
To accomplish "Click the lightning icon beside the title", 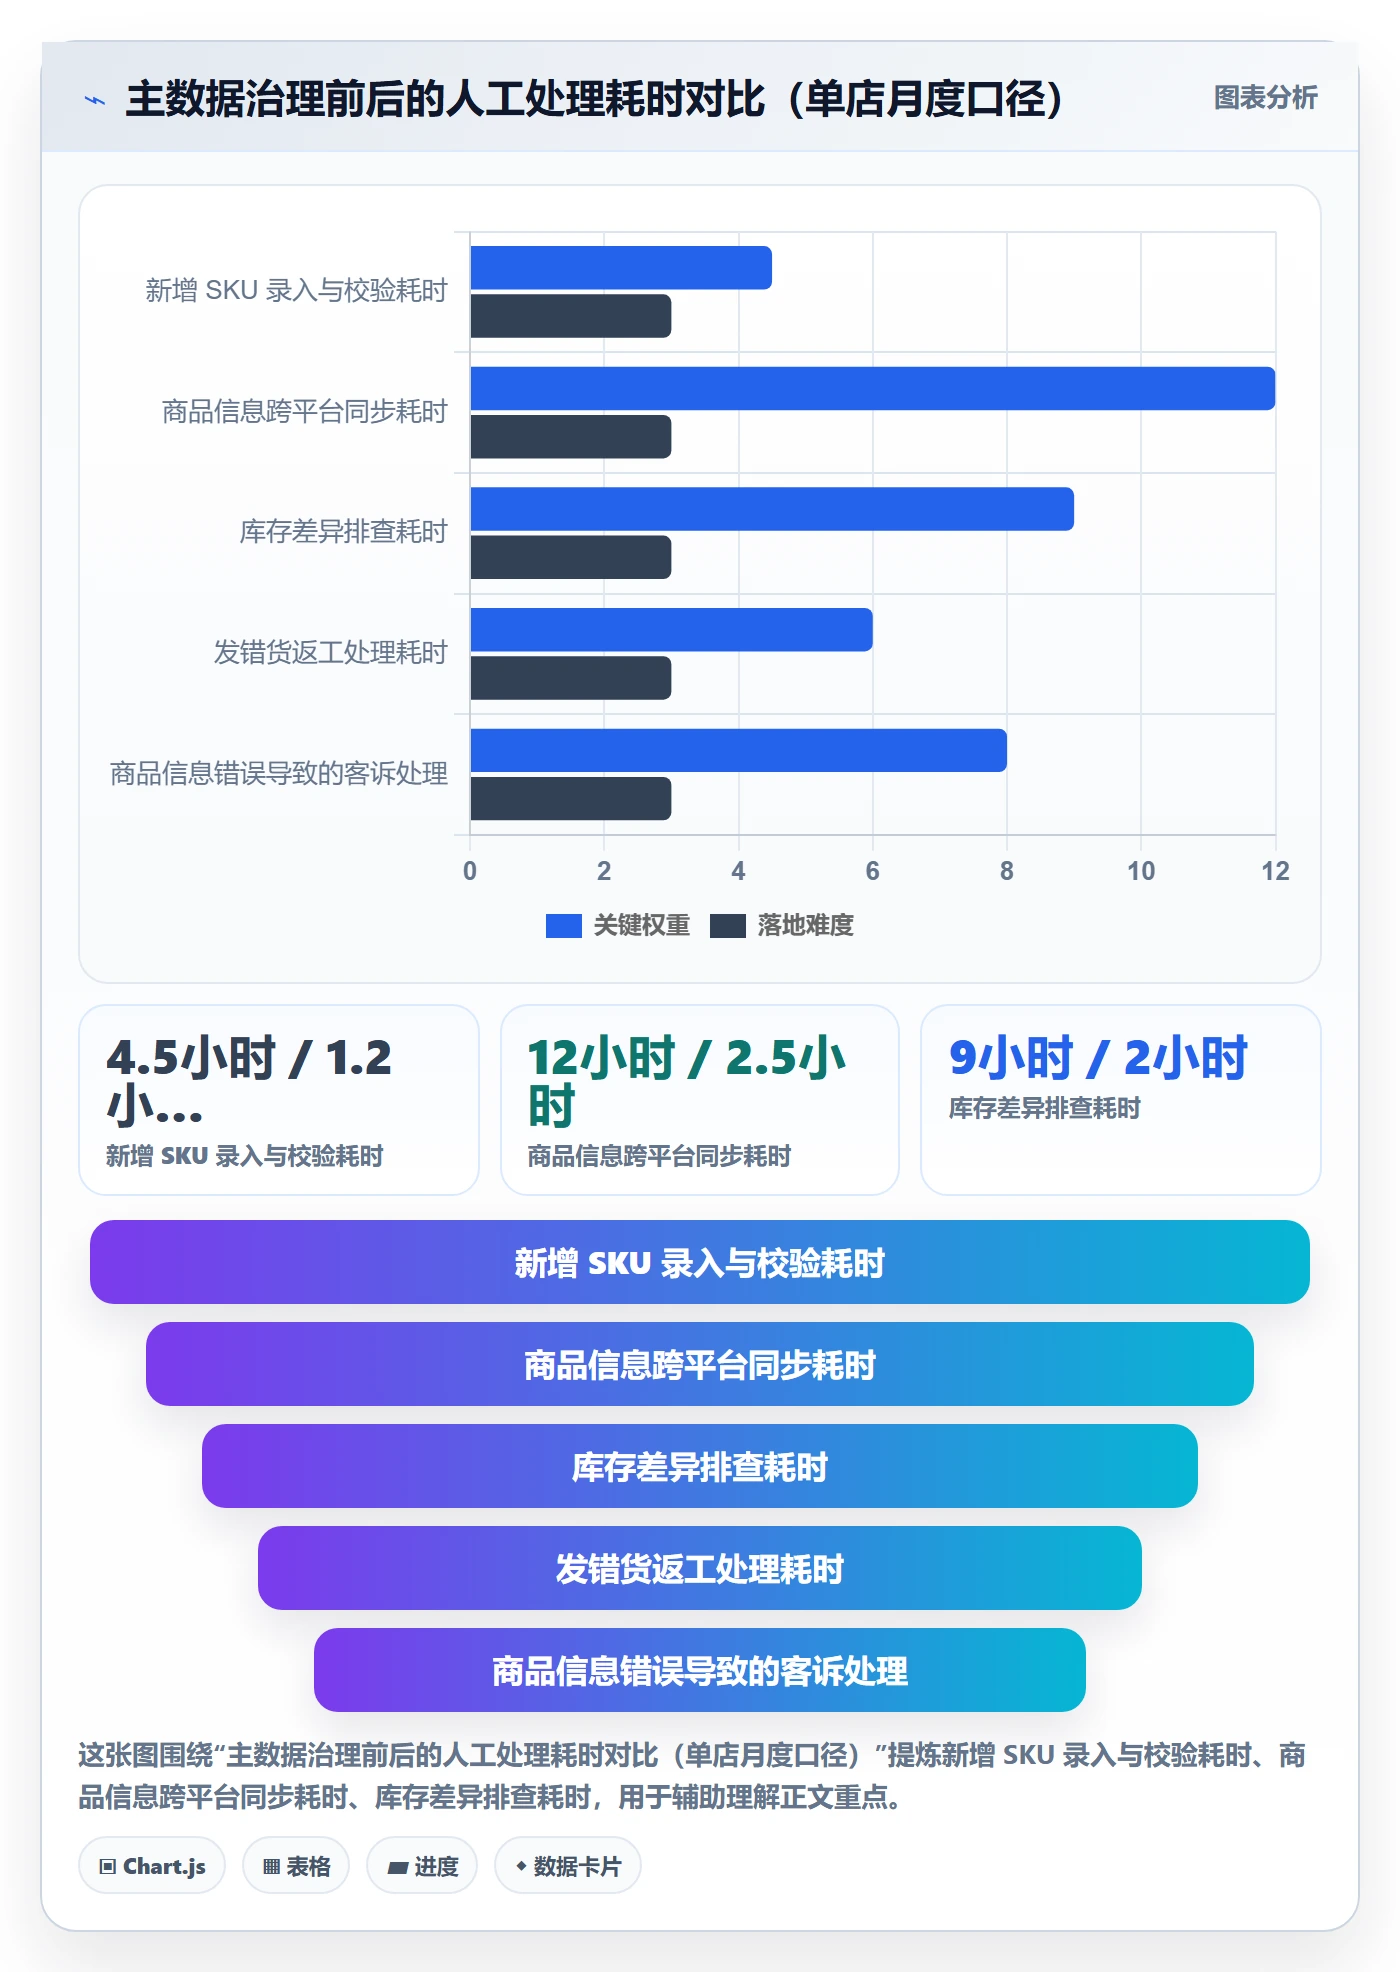I will 95,100.
